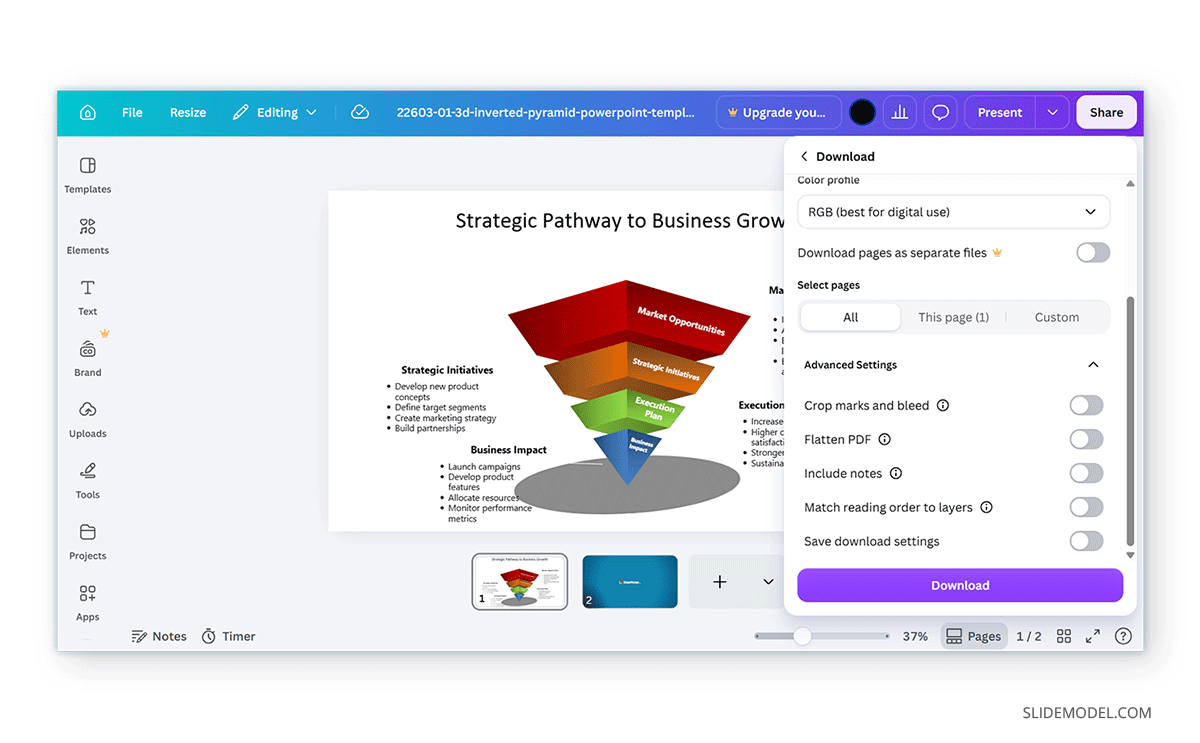Toggle Match reading order to layers

click(1086, 507)
